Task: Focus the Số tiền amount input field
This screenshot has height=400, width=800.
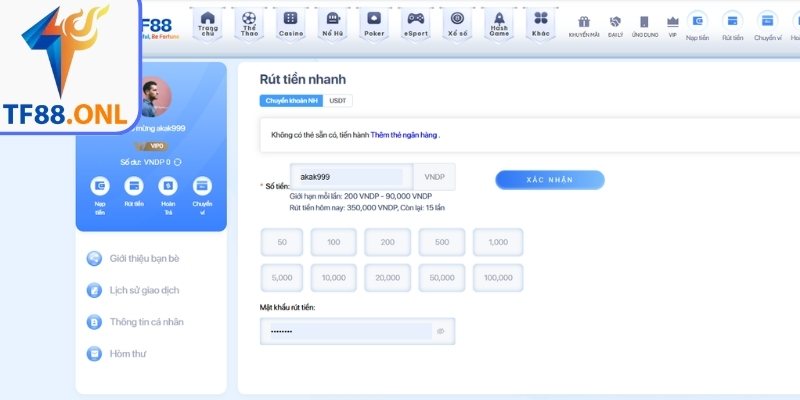Action: click(352, 177)
